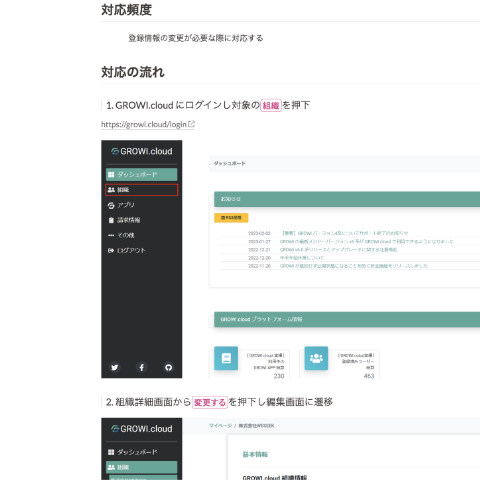Click the pink 組織 label in step 1 heading

tap(271, 106)
